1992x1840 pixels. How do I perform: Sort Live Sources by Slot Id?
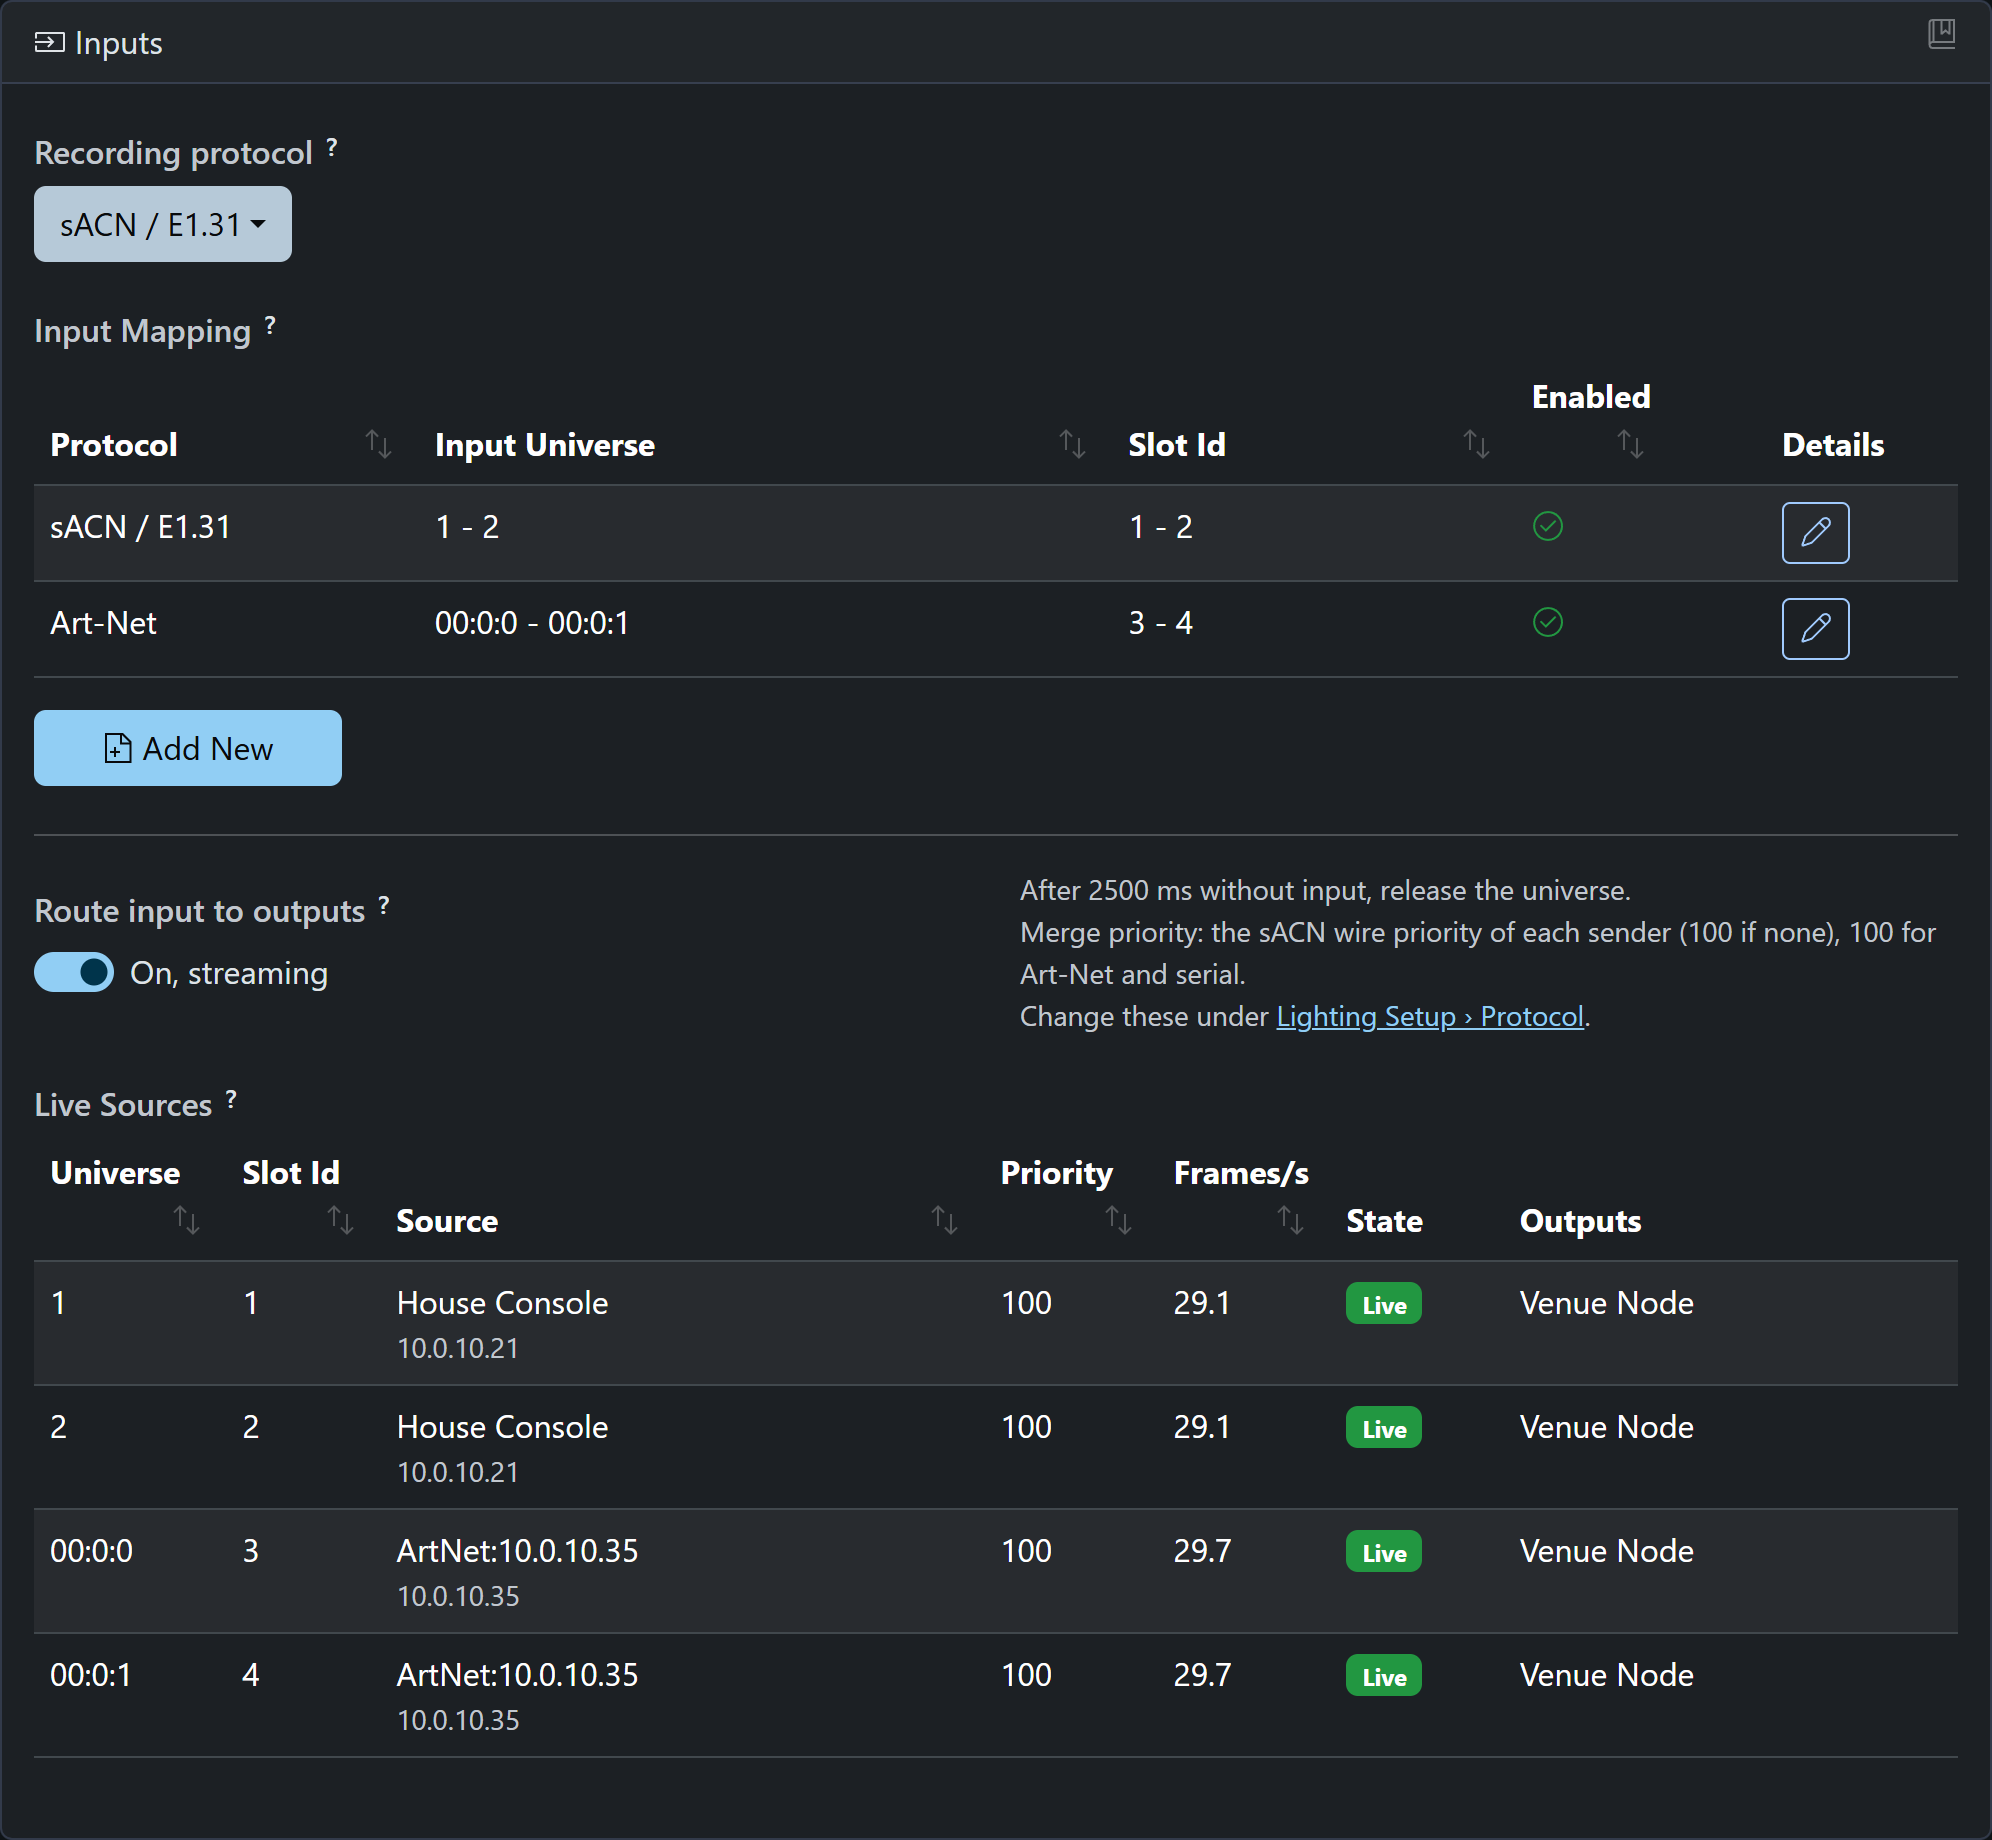[341, 1220]
